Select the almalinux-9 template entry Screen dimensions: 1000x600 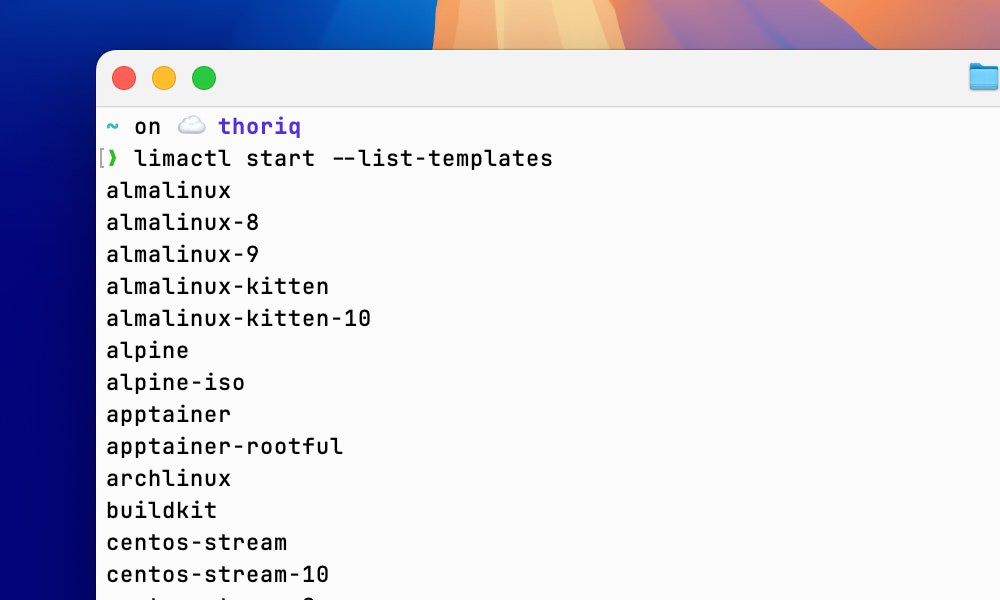[x=181, y=254]
